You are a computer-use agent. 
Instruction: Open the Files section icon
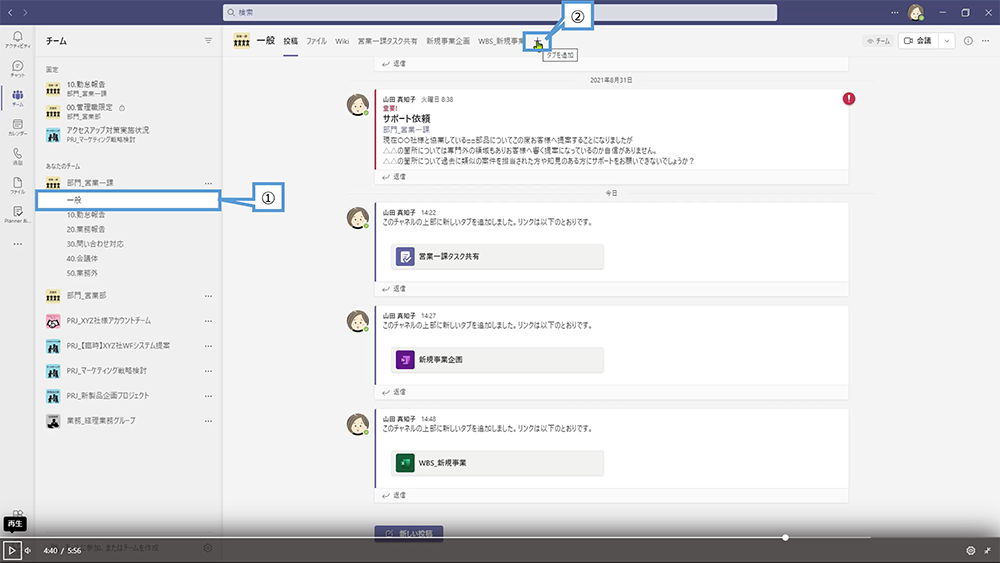pyautogui.click(x=17, y=185)
